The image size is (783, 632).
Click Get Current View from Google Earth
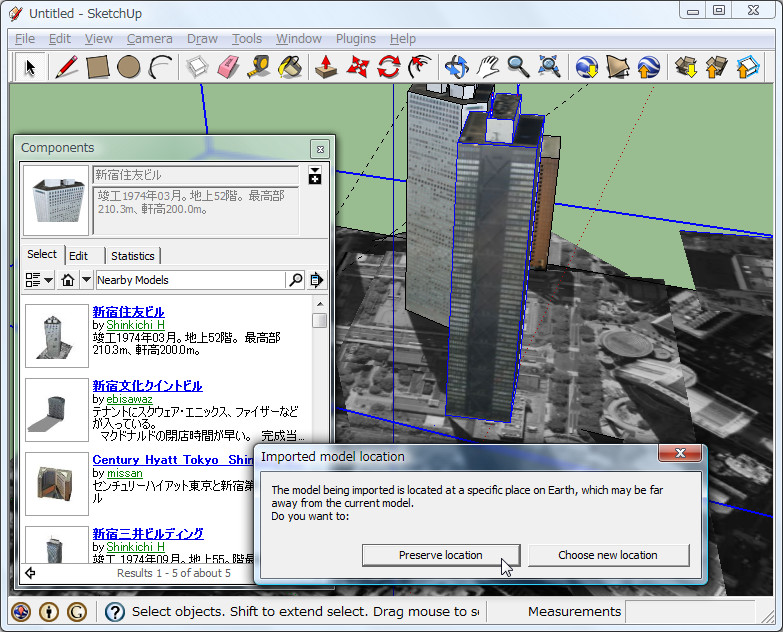pyautogui.click(x=587, y=67)
